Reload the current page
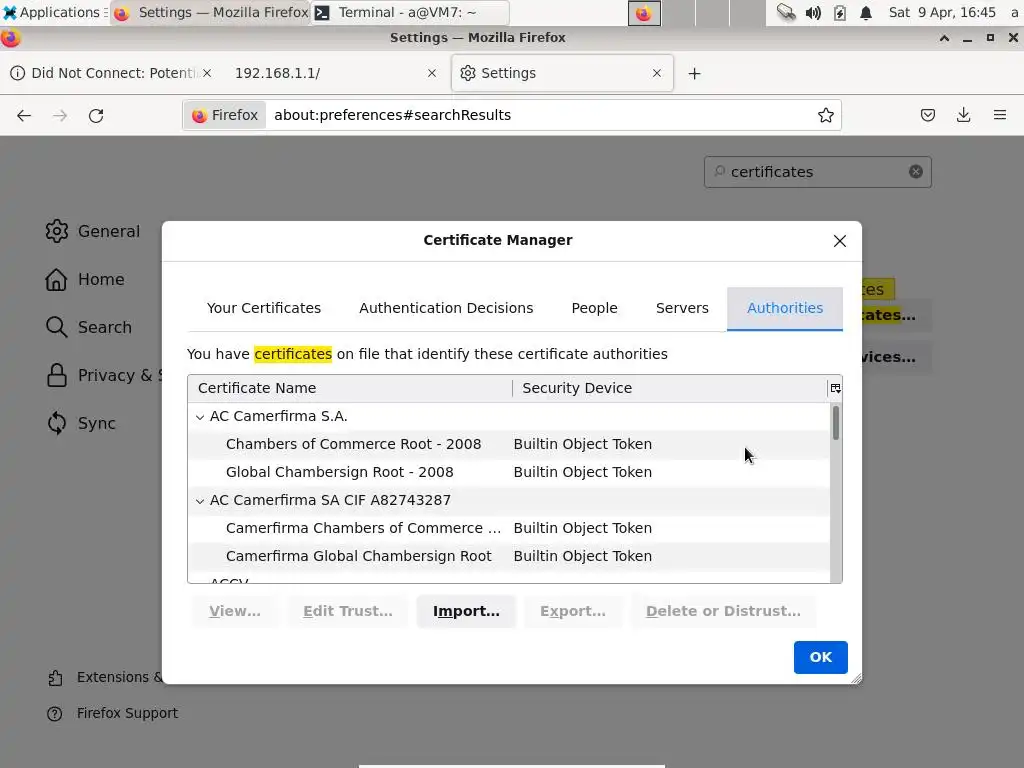This screenshot has height=768, width=1024. click(x=96, y=116)
